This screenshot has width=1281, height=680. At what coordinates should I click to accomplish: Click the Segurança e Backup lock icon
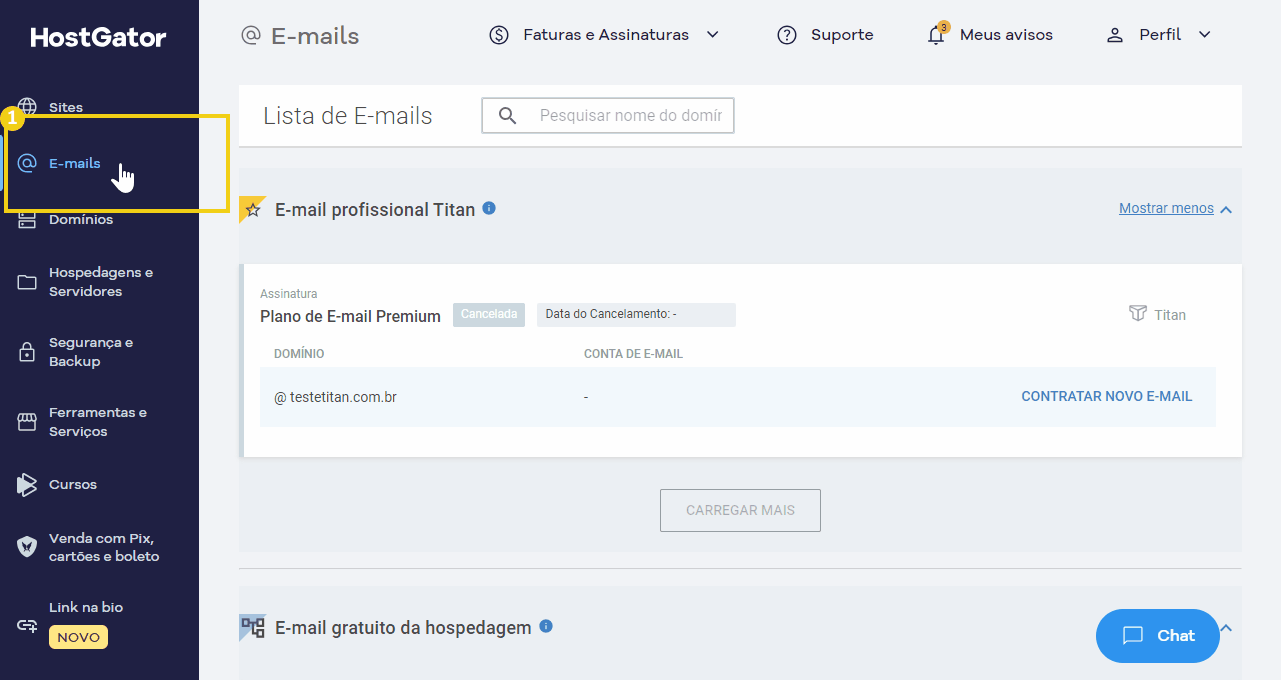27,352
